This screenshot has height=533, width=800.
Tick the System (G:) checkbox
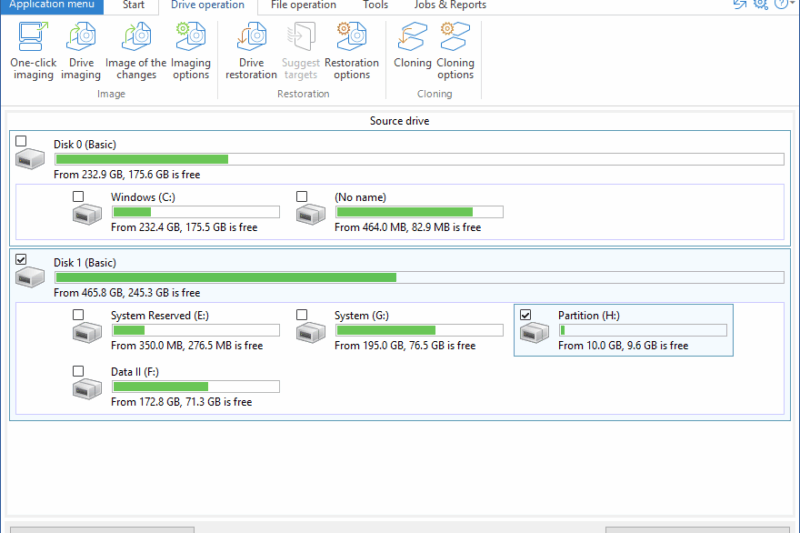pyautogui.click(x=302, y=315)
